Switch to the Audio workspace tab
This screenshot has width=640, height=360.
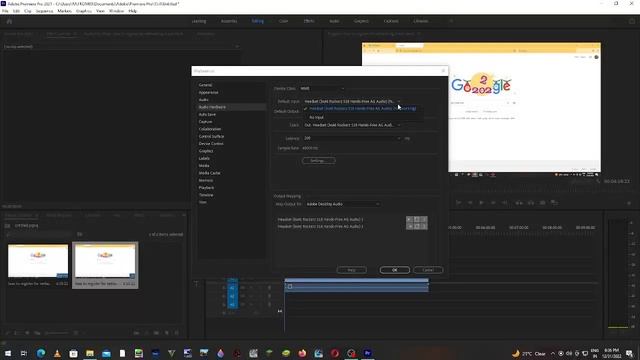(x=334, y=21)
